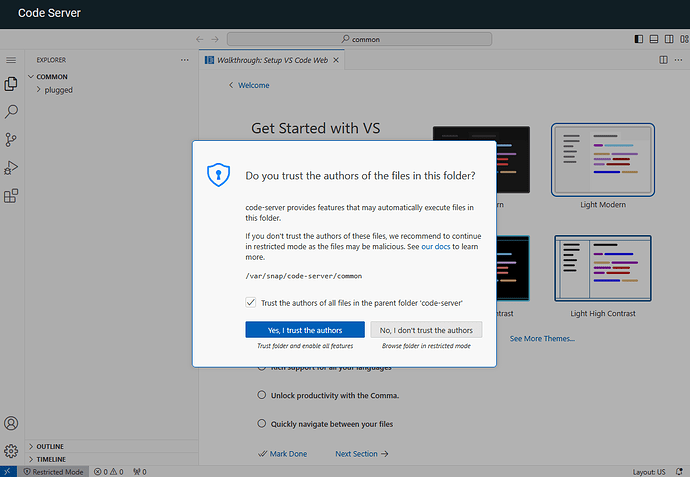The height and width of the screenshot is (477, 690).
Task: Switch to the Walkthrough: Setup VS Code Web tab
Action: [272, 60]
